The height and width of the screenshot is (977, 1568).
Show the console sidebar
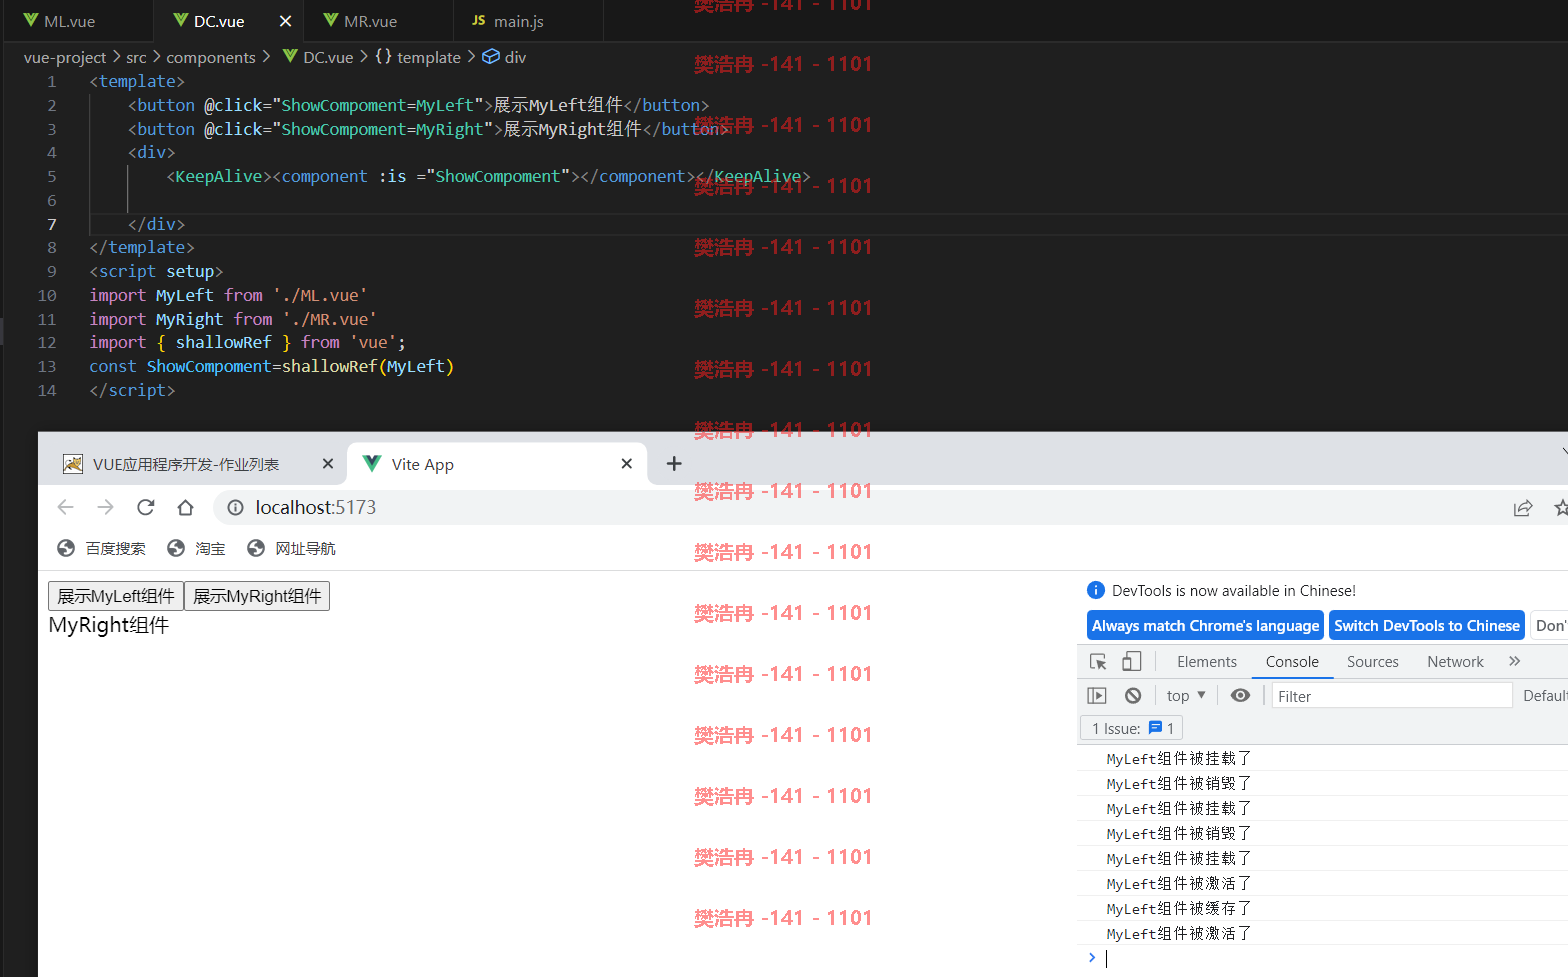pos(1097,696)
